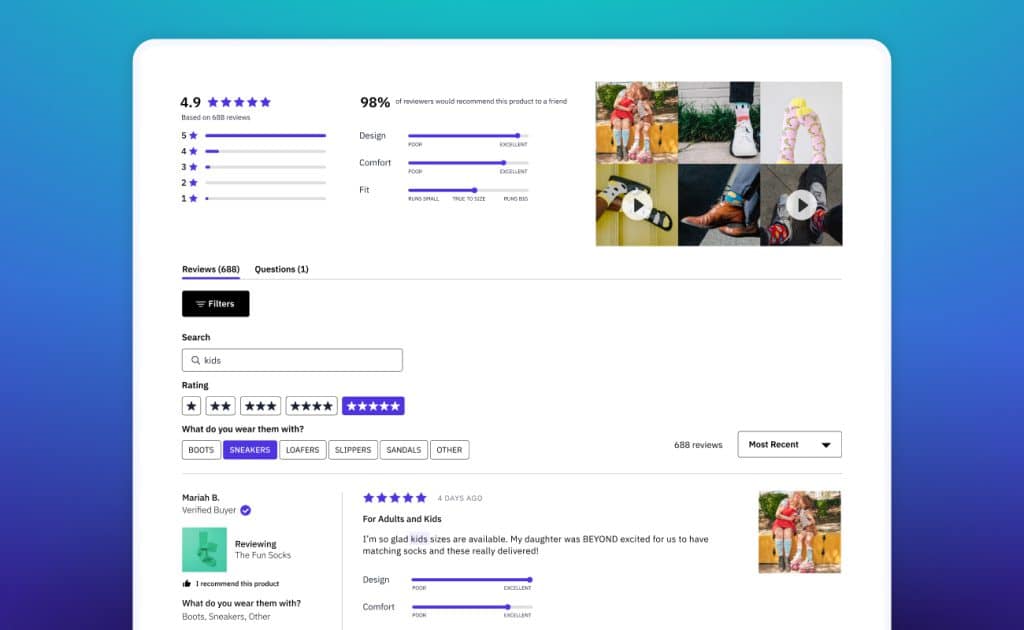Focus the review search field containing kids

pos(292,360)
